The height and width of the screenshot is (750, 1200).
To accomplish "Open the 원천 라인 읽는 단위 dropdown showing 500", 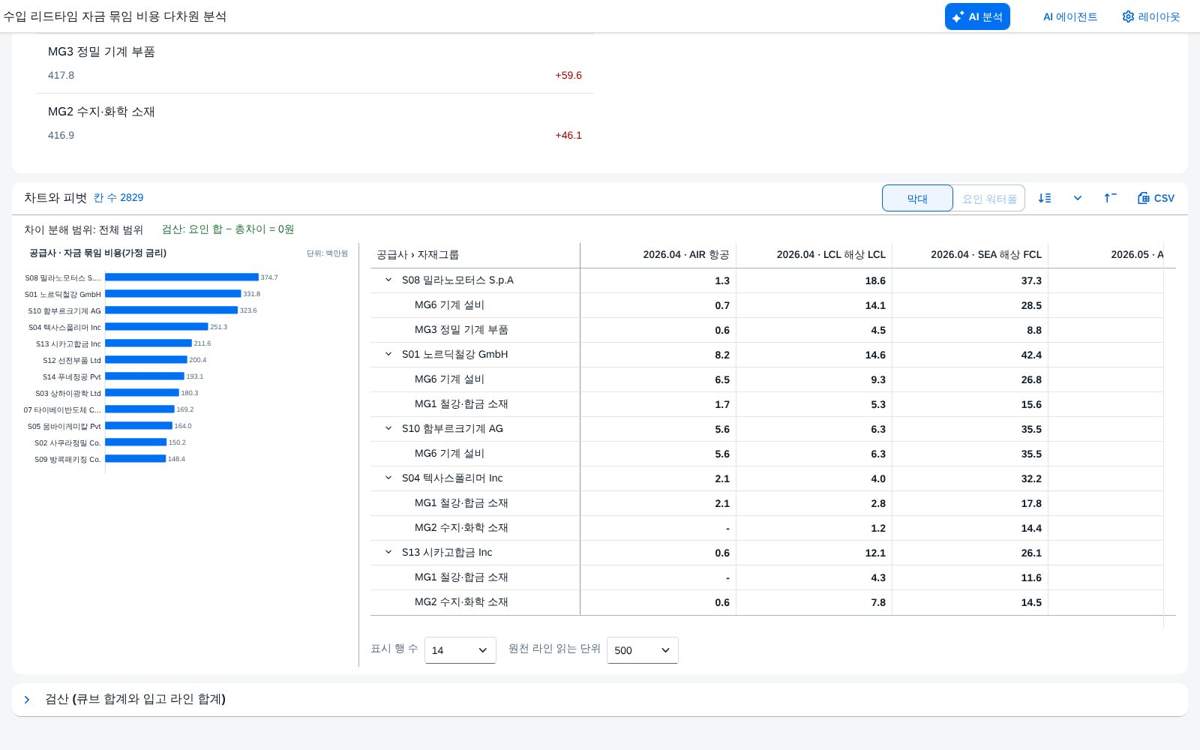I will [642, 650].
